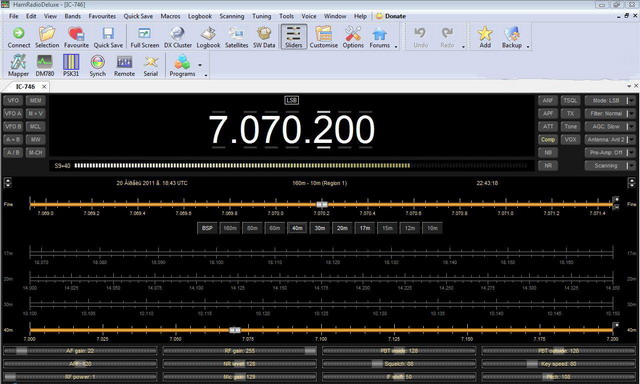The image size is (640, 384).
Task: Click the VFO A button
Action: coord(13,113)
